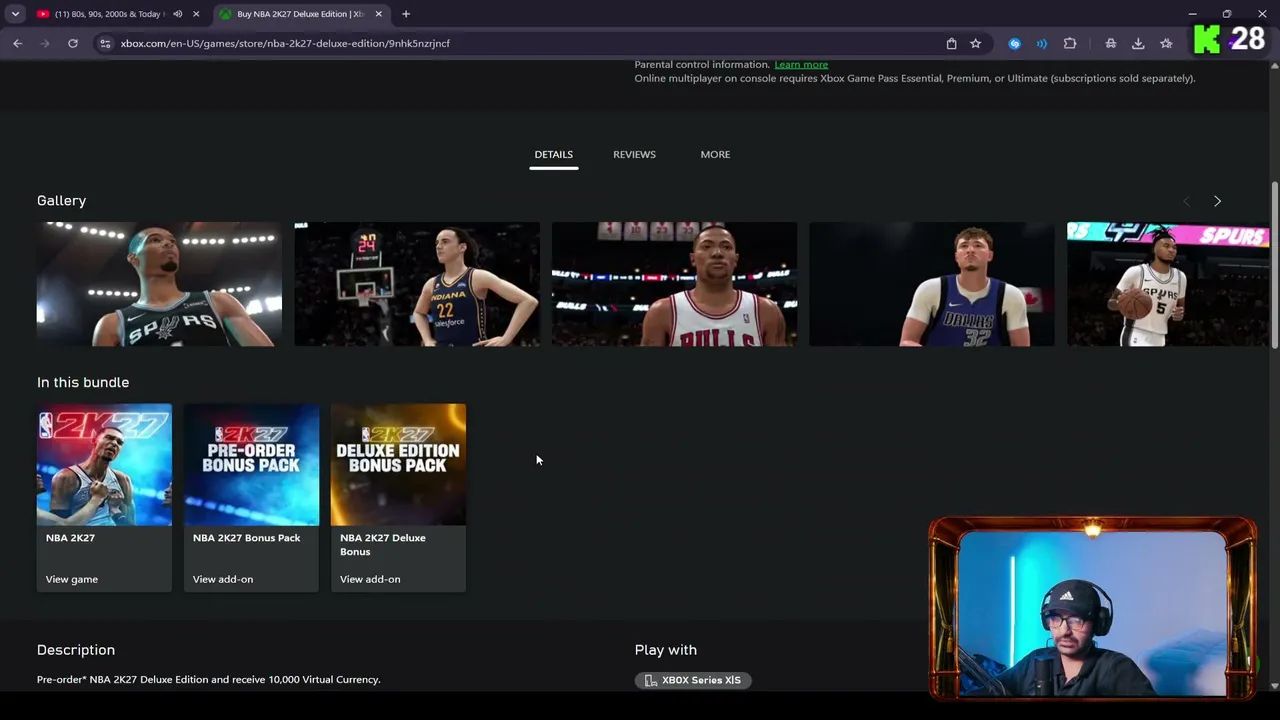Open the Extensions puzzle-piece menu
Image resolution: width=1280 pixels, height=720 pixels.
(1070, 43)
